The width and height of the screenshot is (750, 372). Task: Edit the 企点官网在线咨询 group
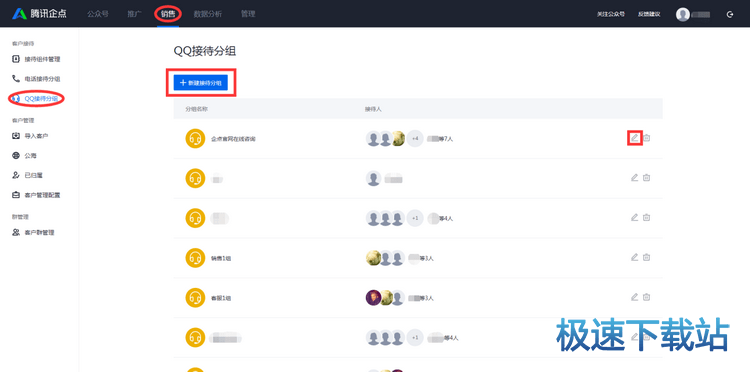coord(634,138)
